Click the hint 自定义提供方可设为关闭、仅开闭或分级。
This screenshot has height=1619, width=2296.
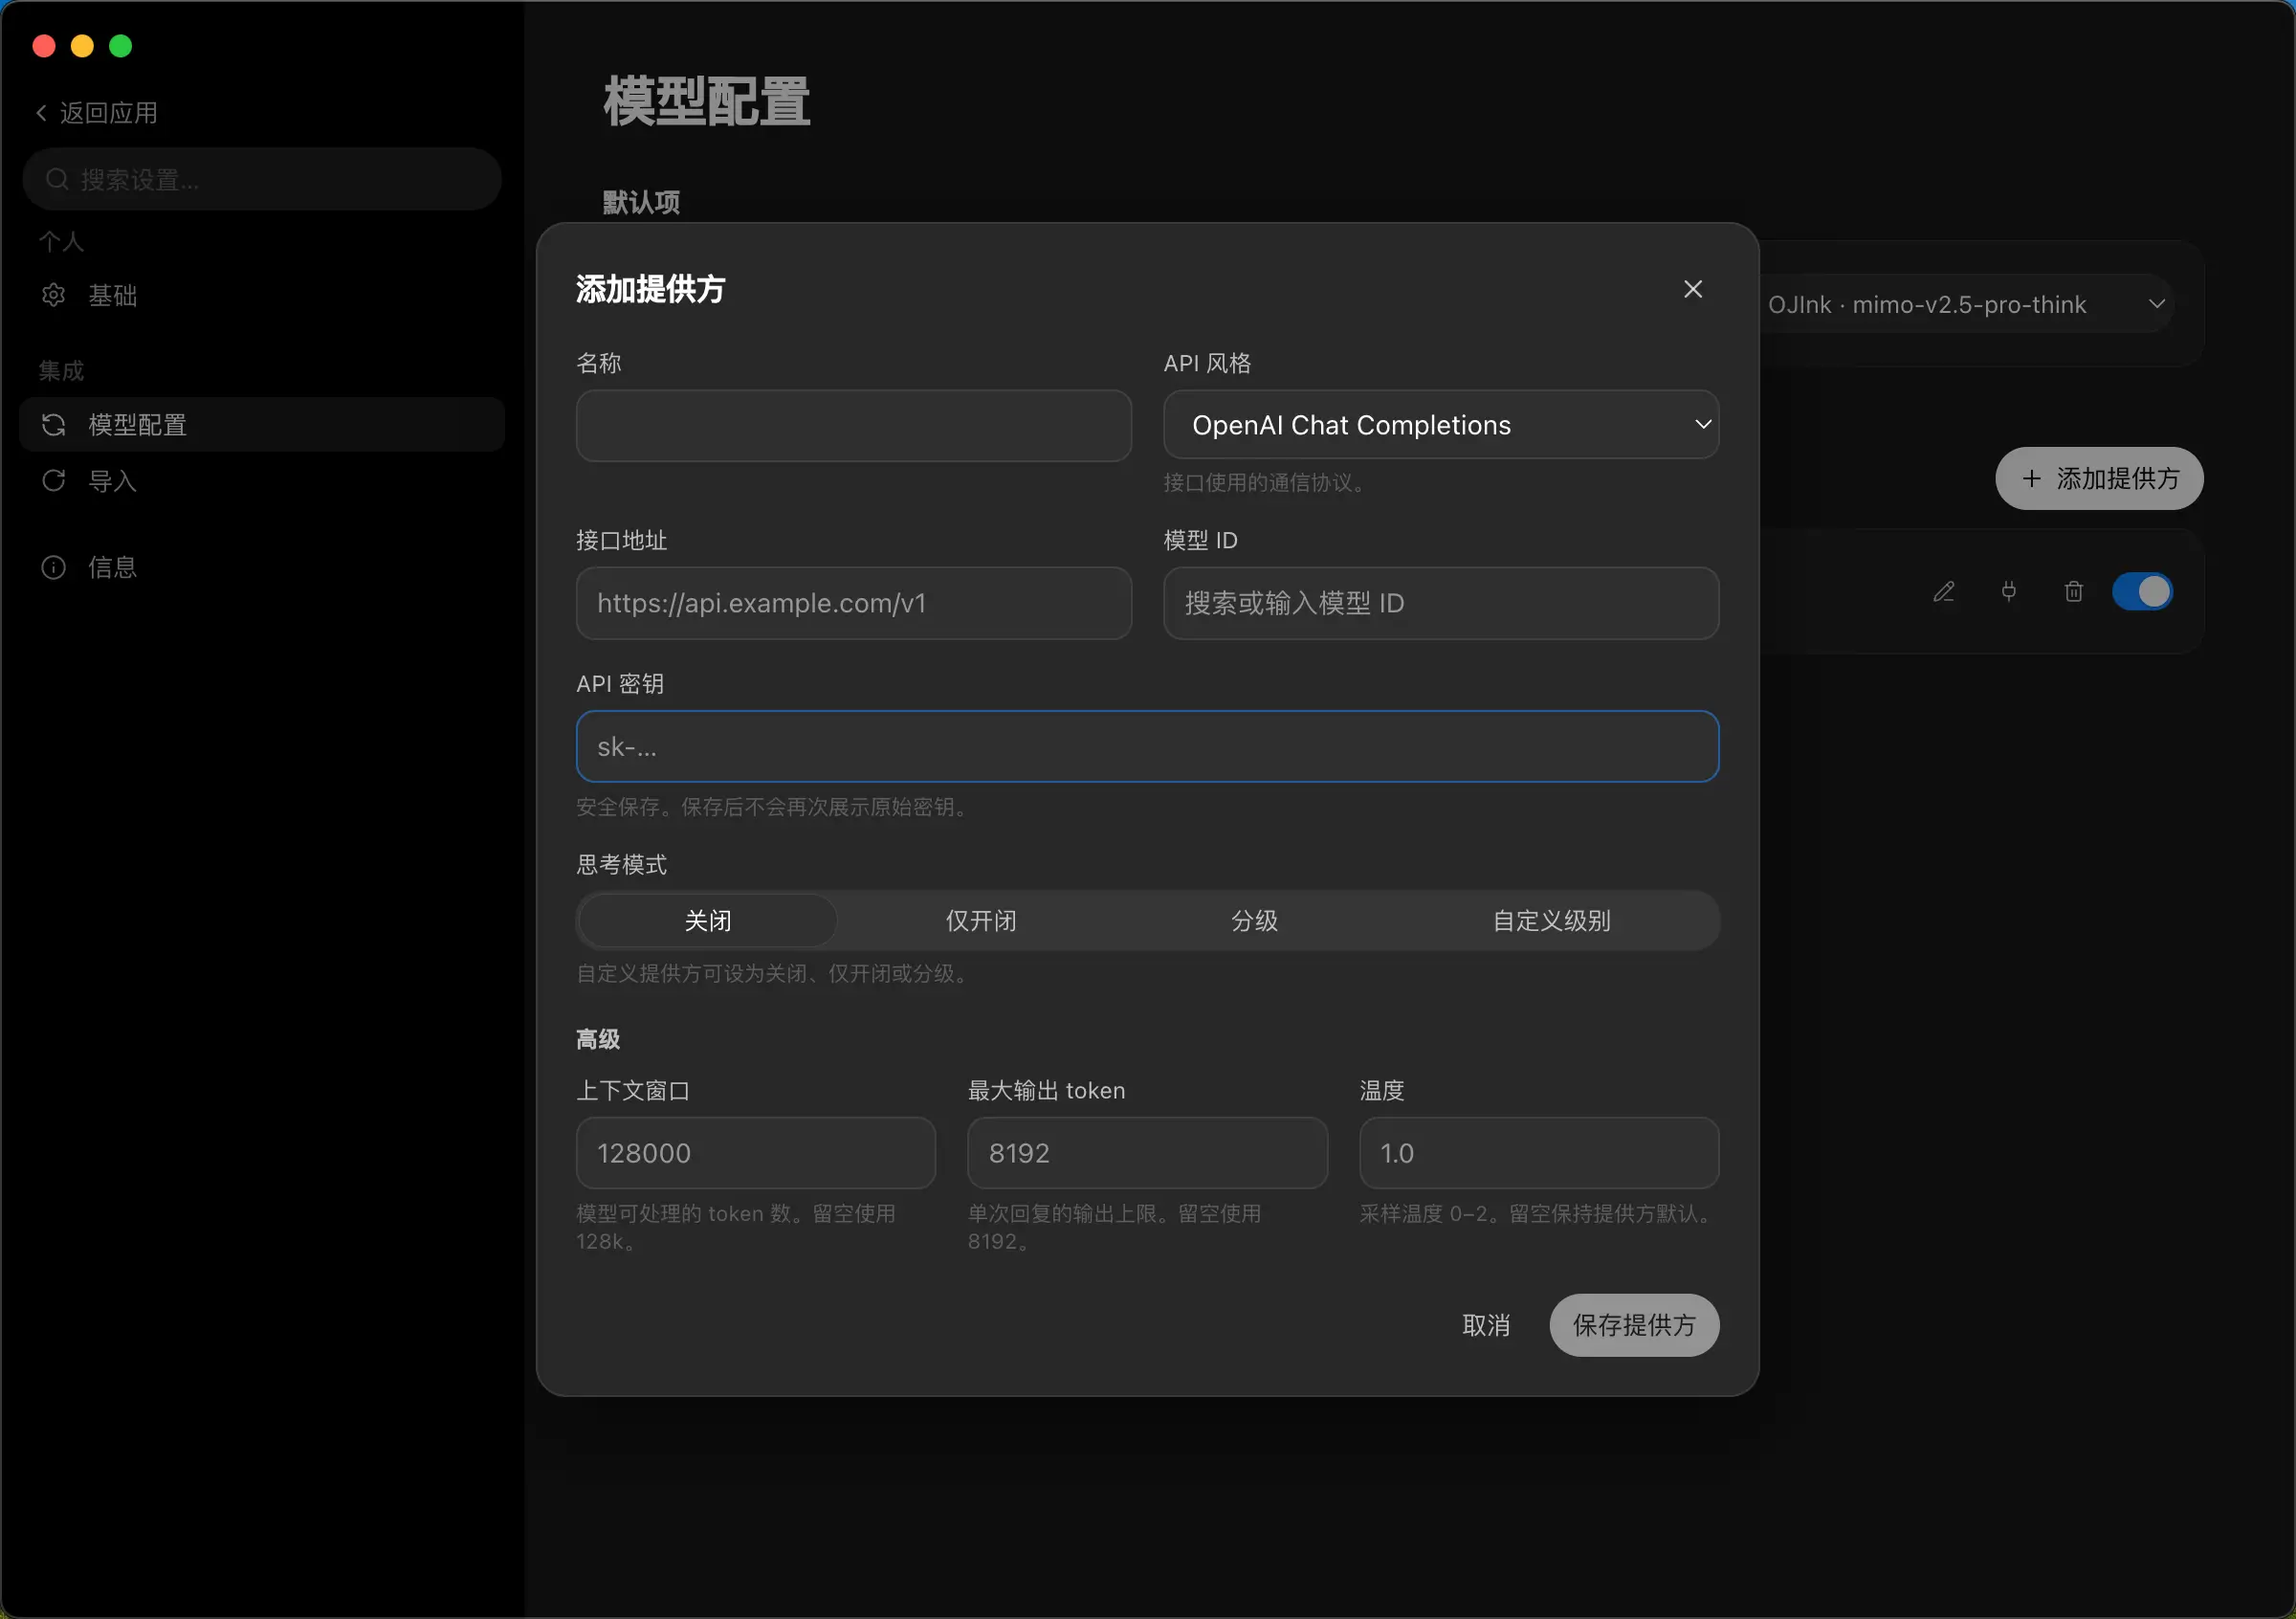(775, 974)
